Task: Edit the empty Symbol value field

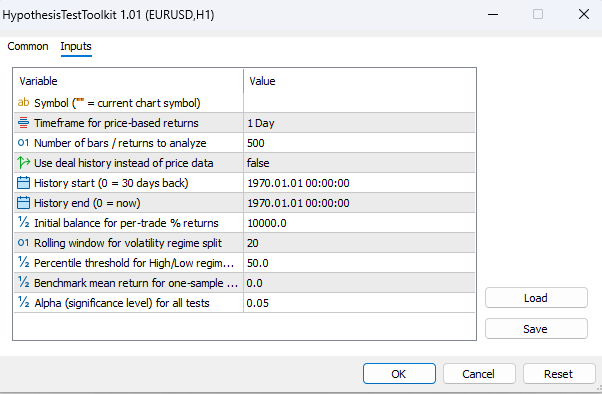Action: (359, 103)
